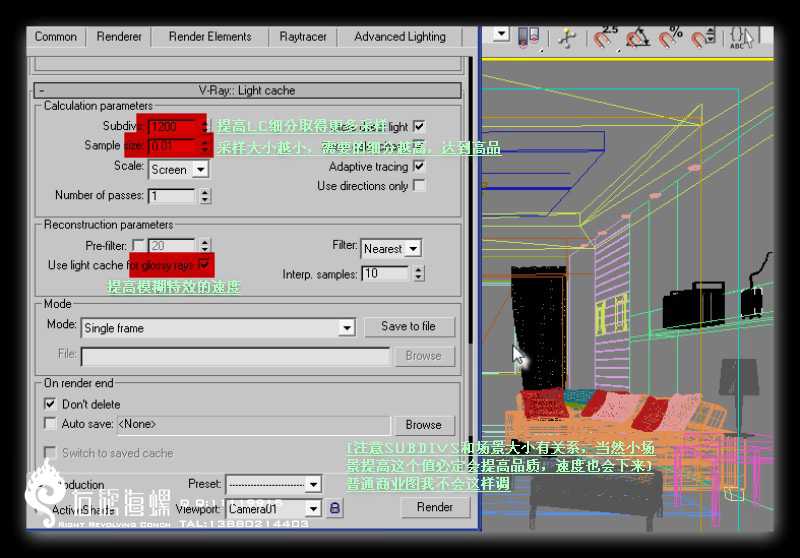This screenshot has width=800, height=558.
Task: Uncheck the Don't delete checkbox
Action: pos(50,404)
